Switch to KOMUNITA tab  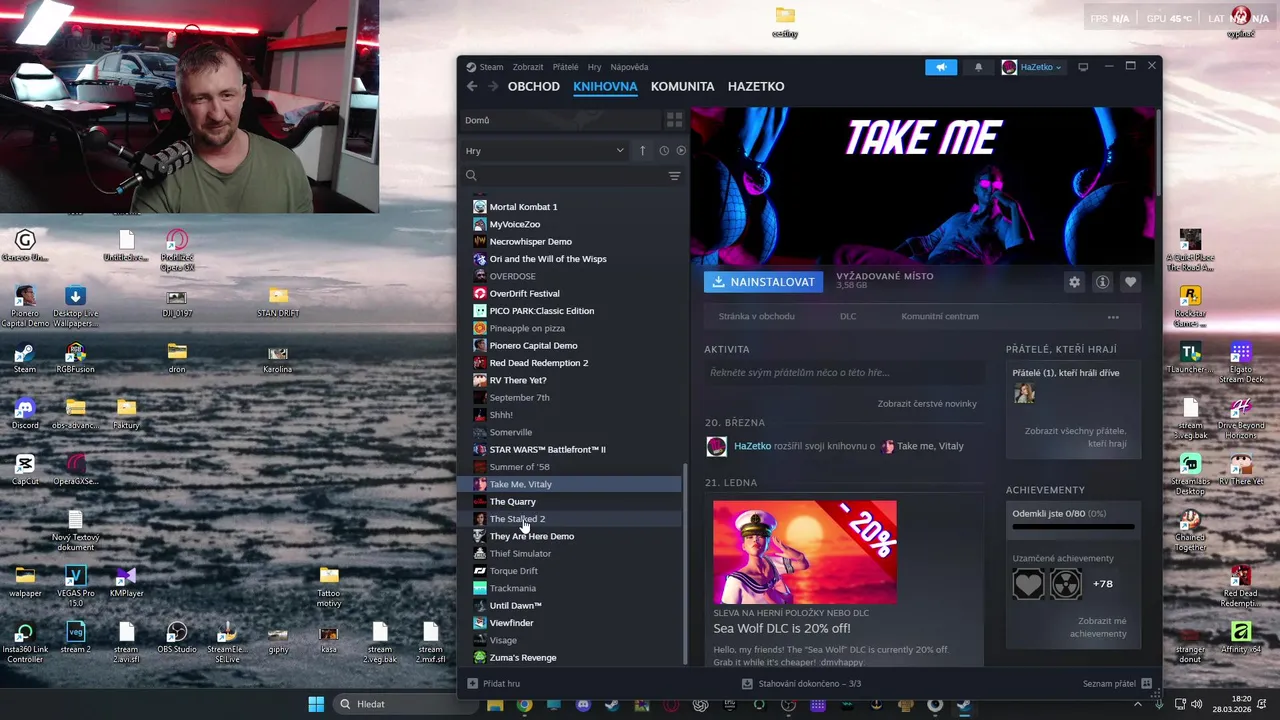coord(682,86)
